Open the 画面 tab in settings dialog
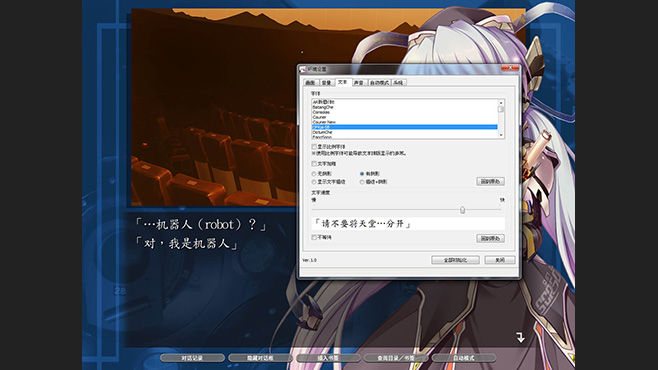This screenshot has height=370, width=658. point(310,83)
